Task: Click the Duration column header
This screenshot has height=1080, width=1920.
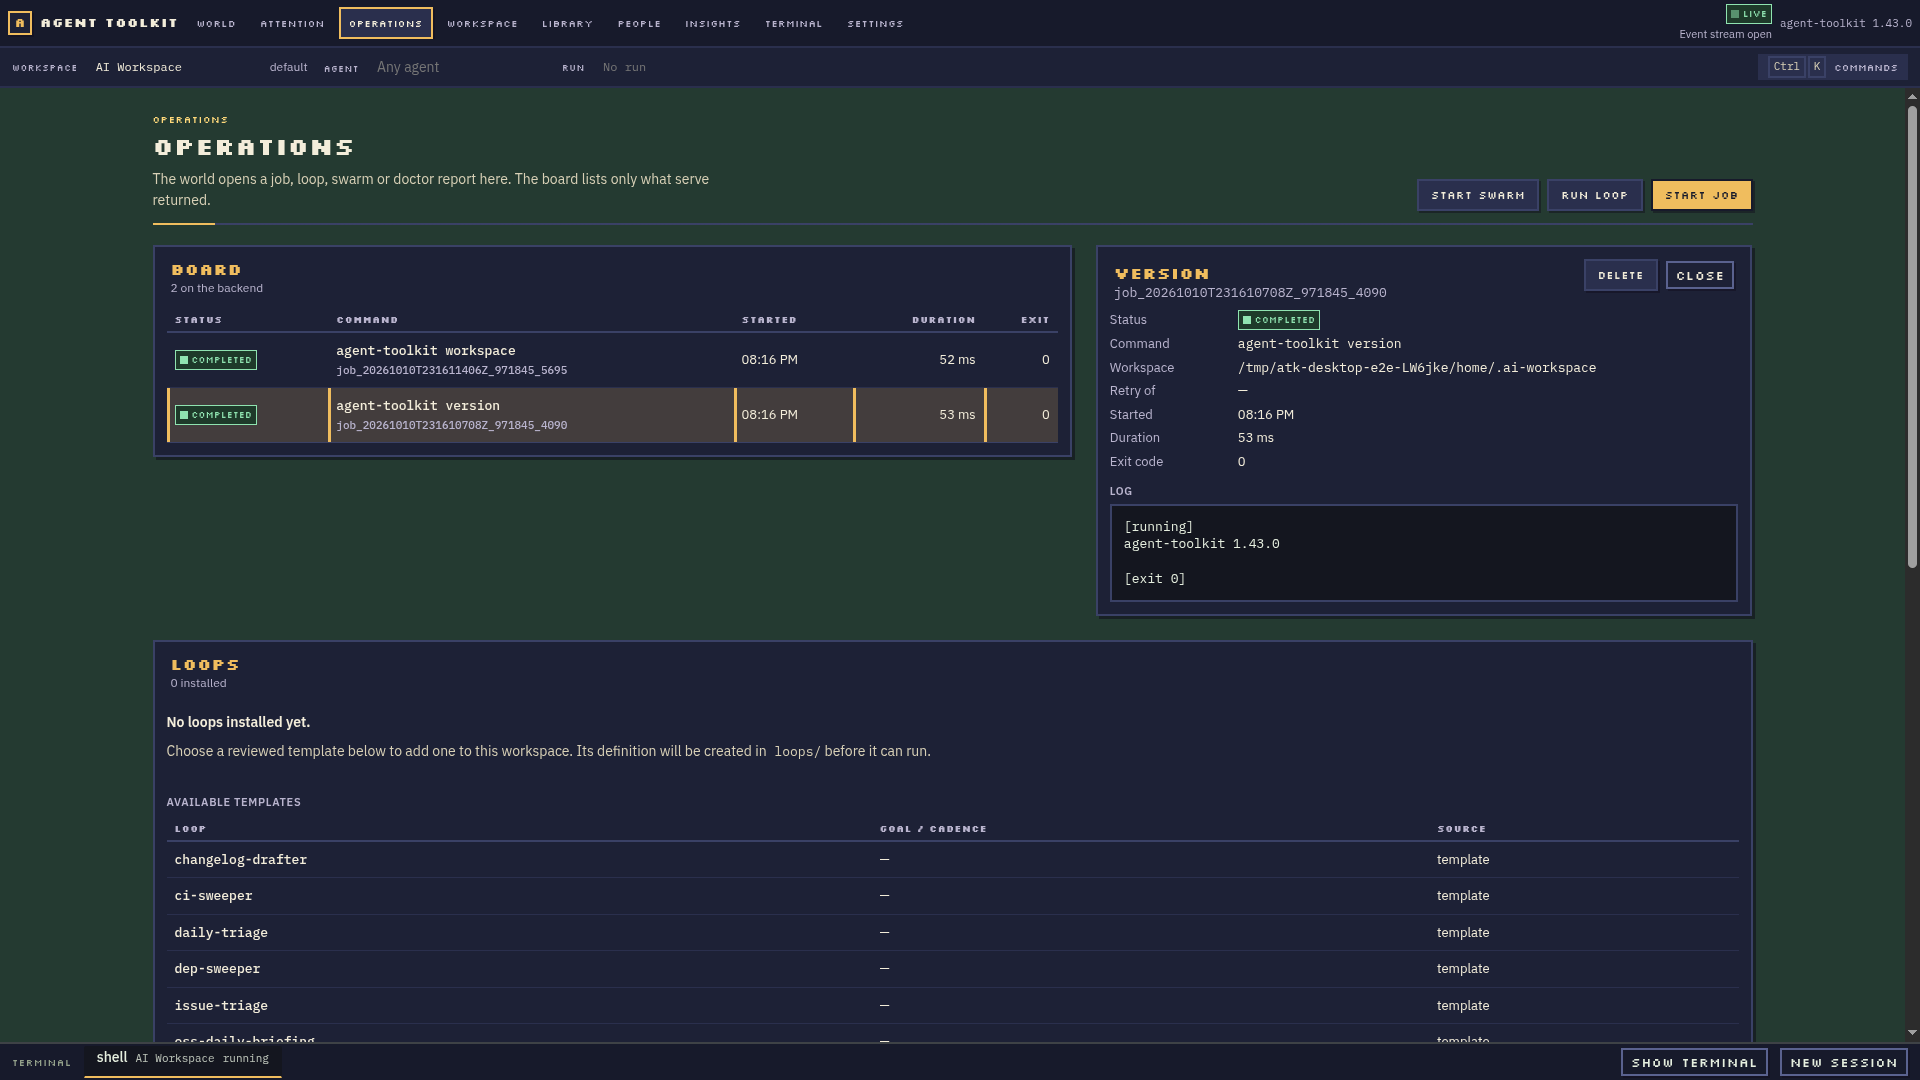Action: tap(943, 320)
